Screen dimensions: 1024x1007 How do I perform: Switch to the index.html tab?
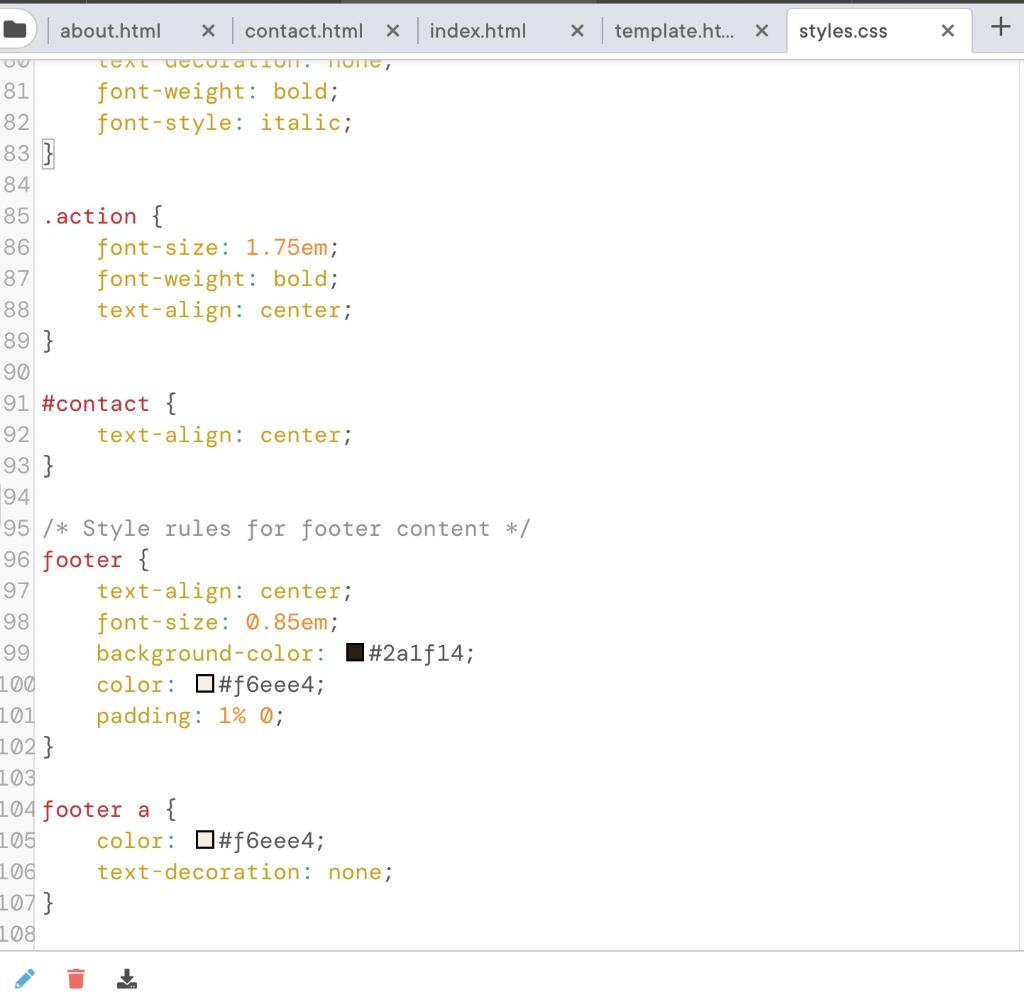pos(477,31)
